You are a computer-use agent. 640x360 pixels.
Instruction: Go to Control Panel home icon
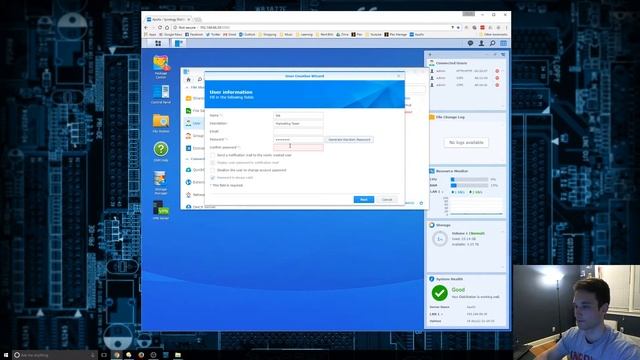tap(188, 80)
